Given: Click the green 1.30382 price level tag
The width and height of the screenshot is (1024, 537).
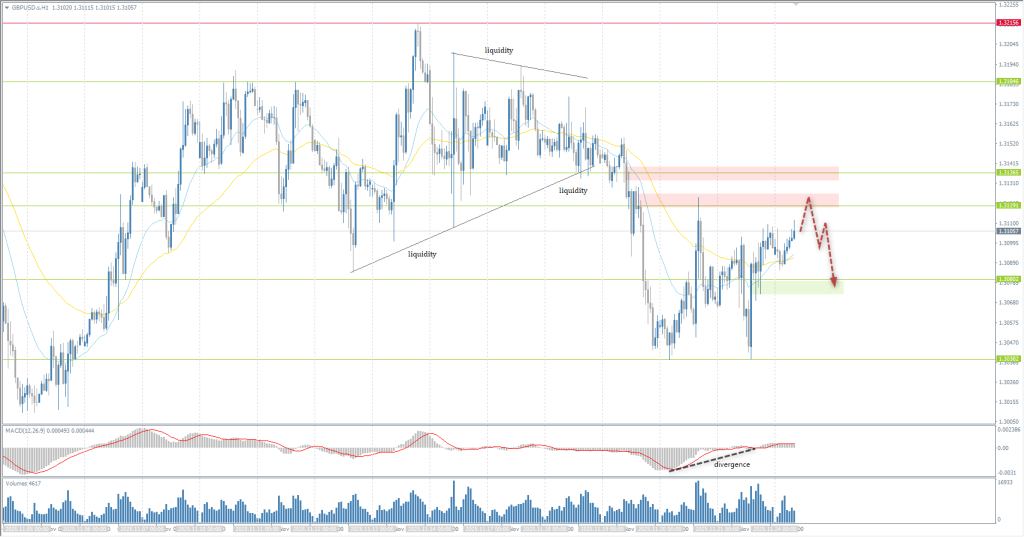Looking at the screenshot, I should click(1008, 359).
